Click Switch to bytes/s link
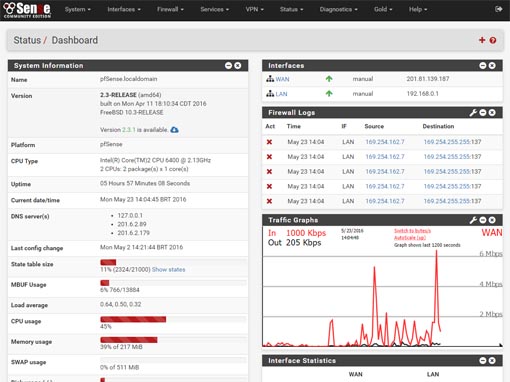Screen dimensions: 510x382 412,231
